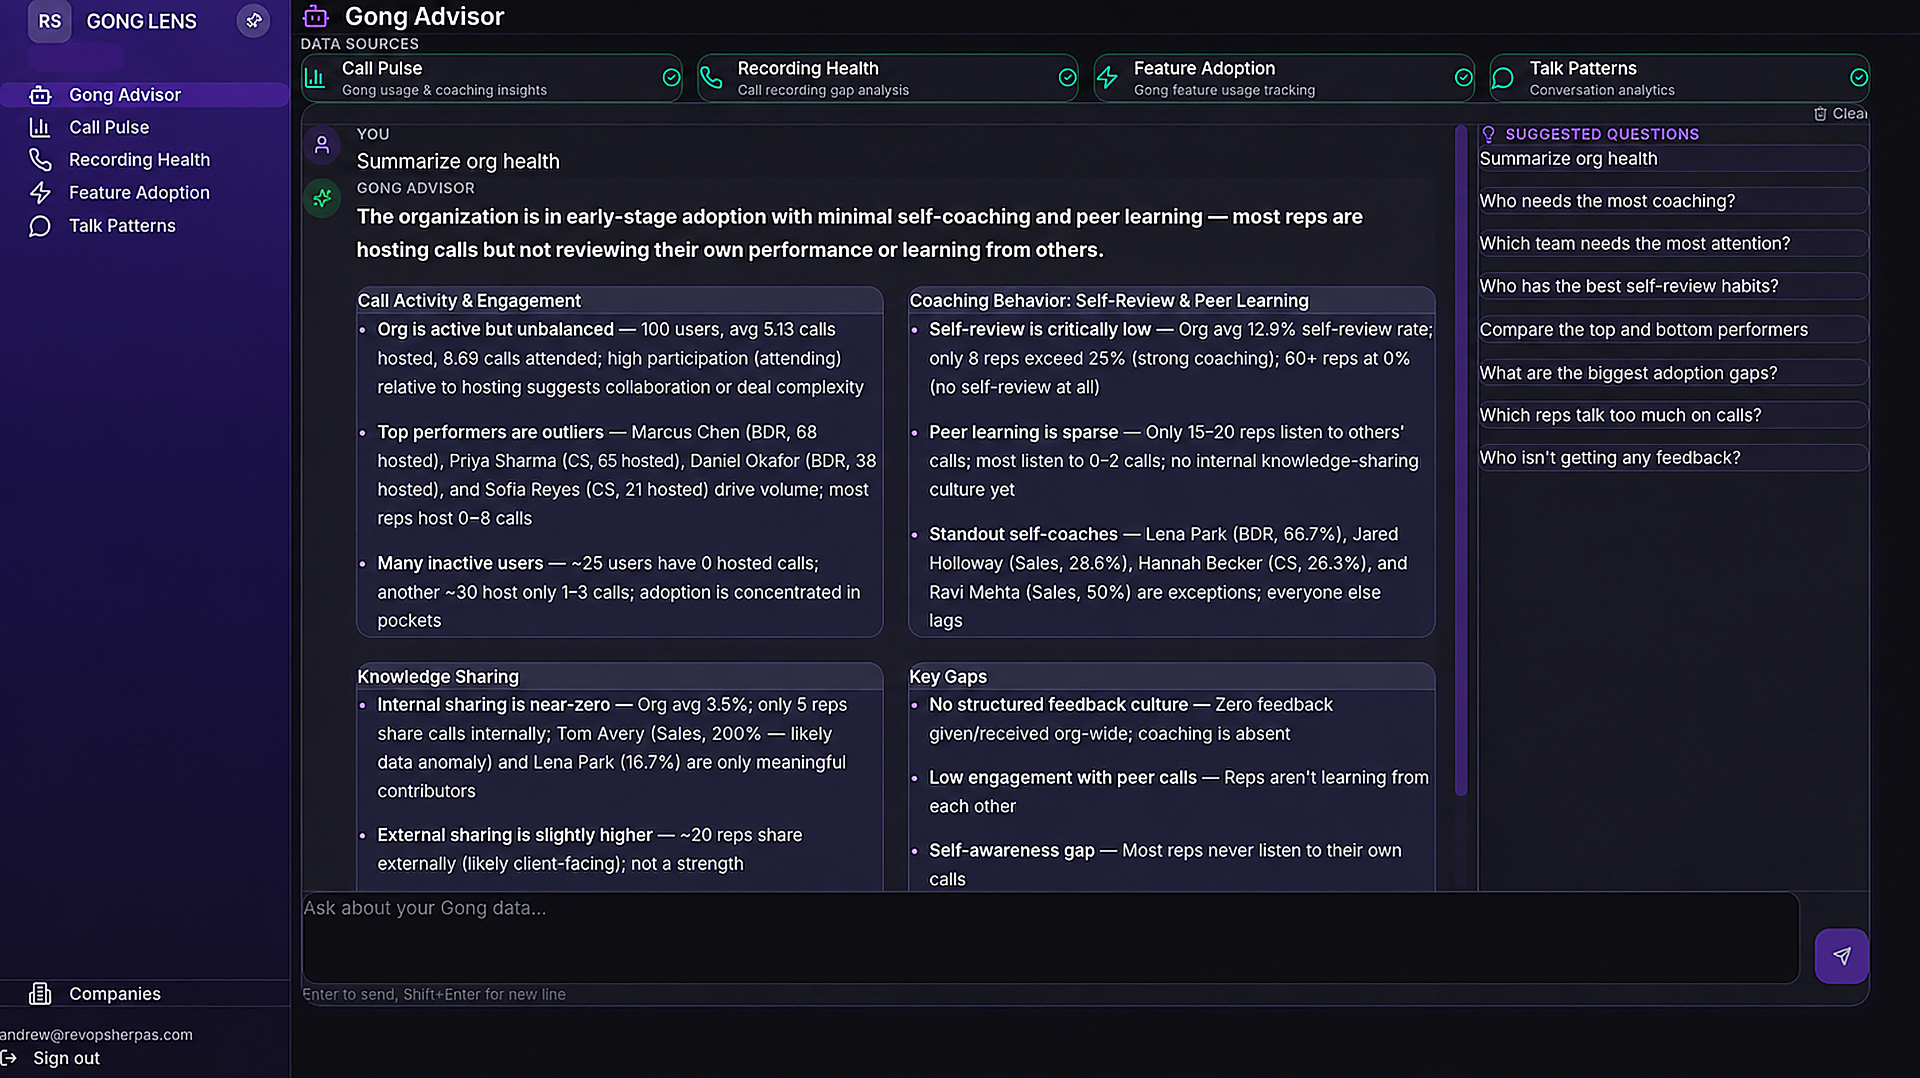Toggle the Feature Adoption data source checkmark
This screenshot has height=1078, width=1920.
[1463, 77]
